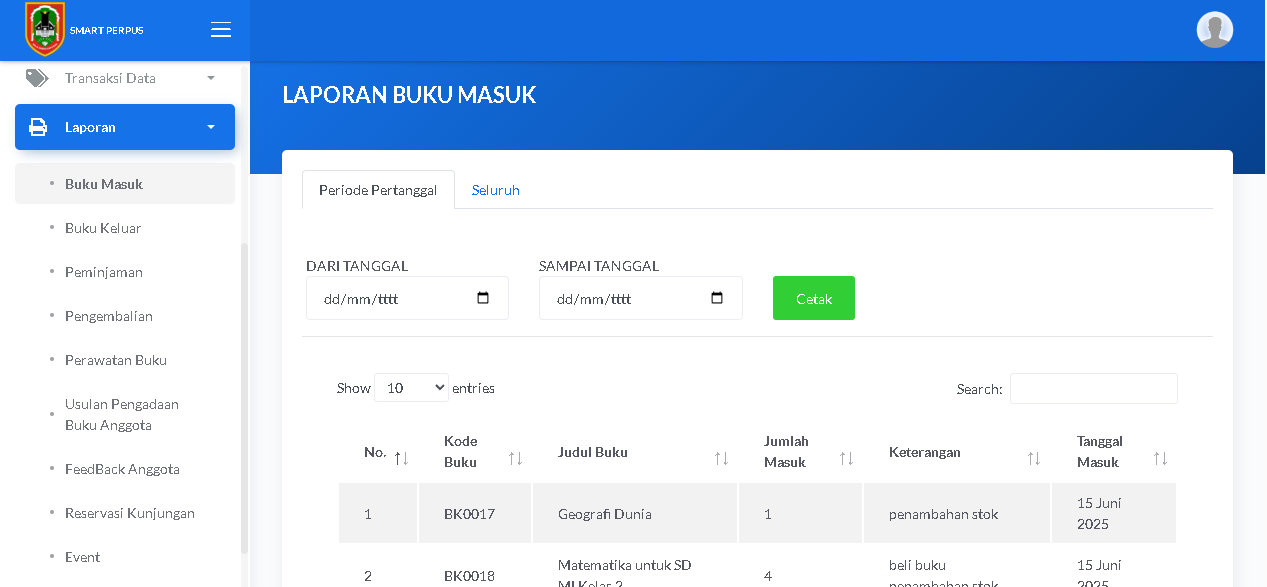
Task: Switch to the Seluruh tab
Action: pyautogui.click(x=496, y=190)
